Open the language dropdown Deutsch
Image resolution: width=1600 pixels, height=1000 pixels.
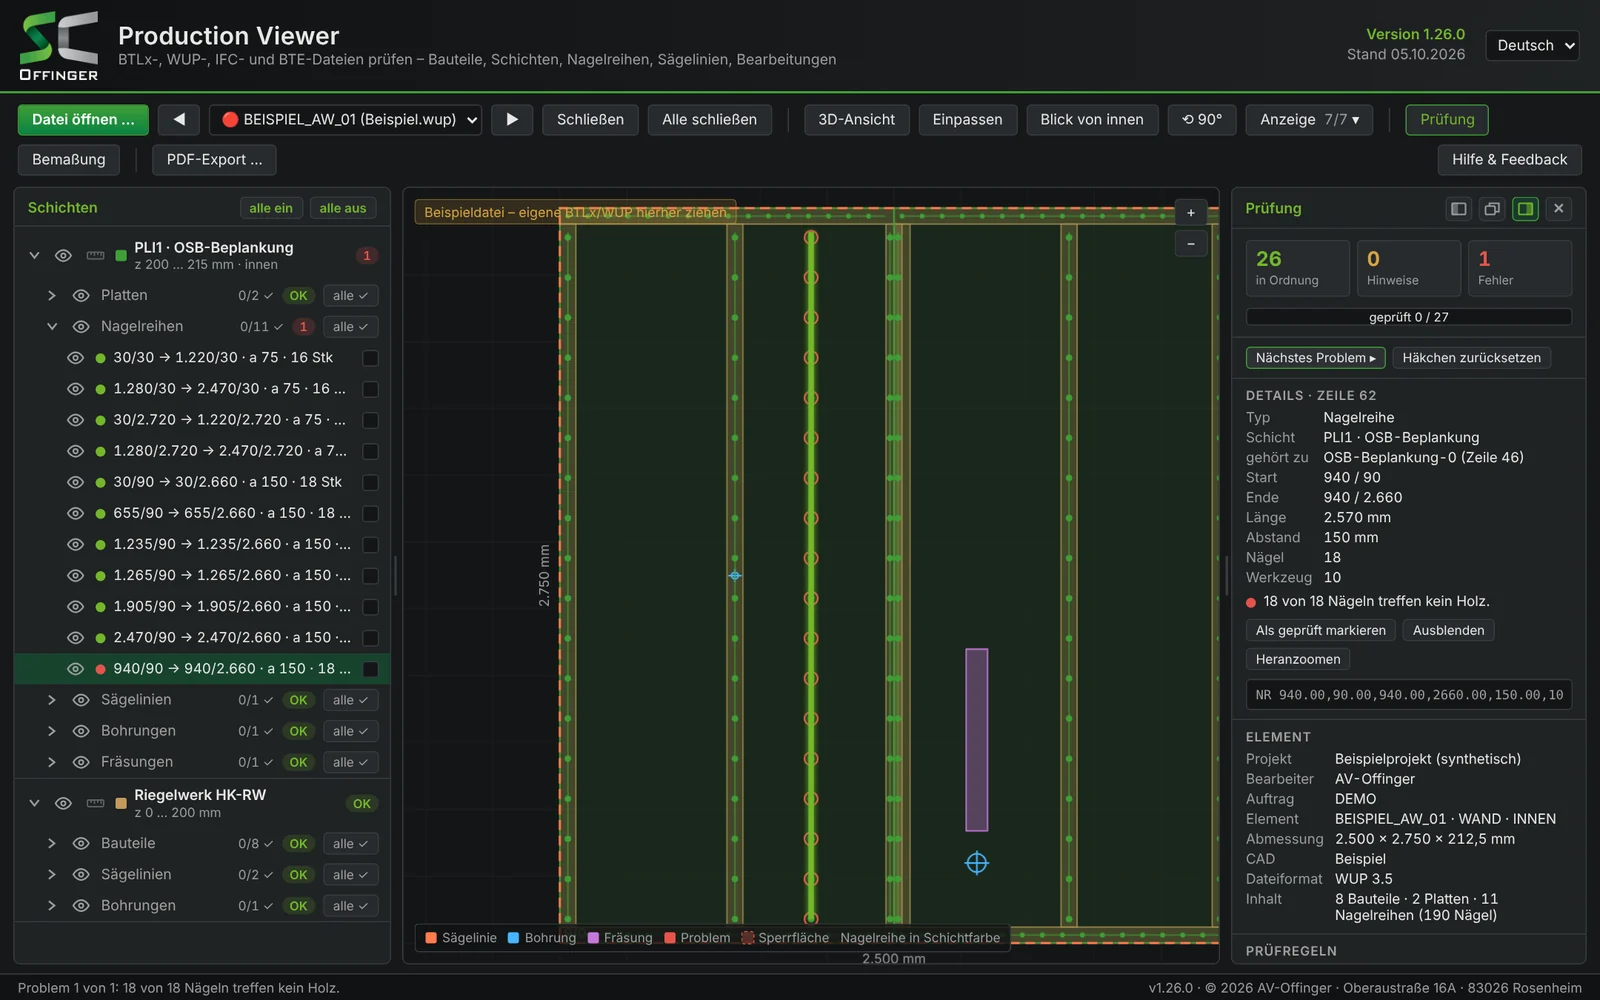point(1533,45)
